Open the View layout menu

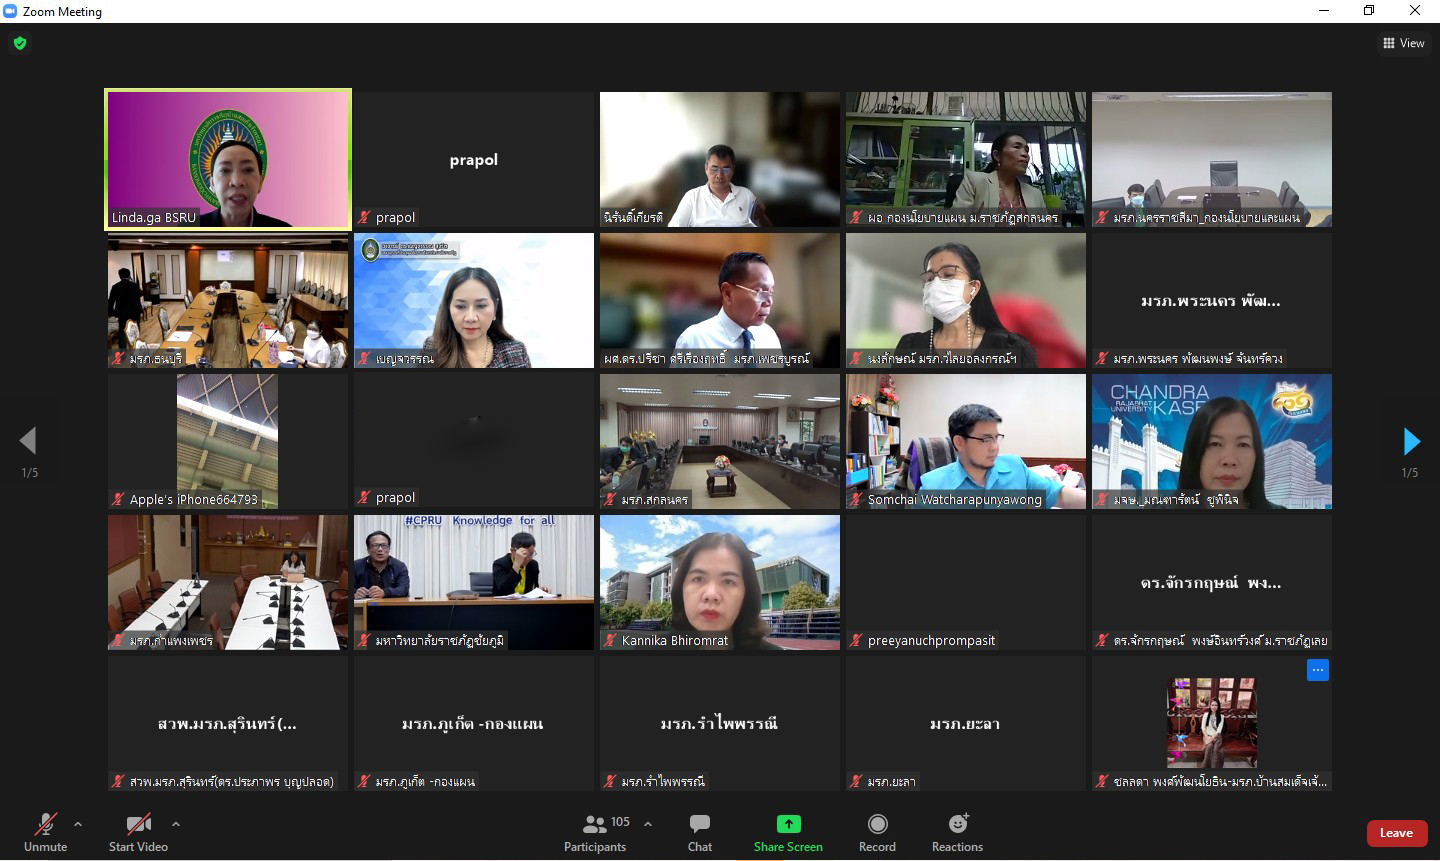point(1404,43)
